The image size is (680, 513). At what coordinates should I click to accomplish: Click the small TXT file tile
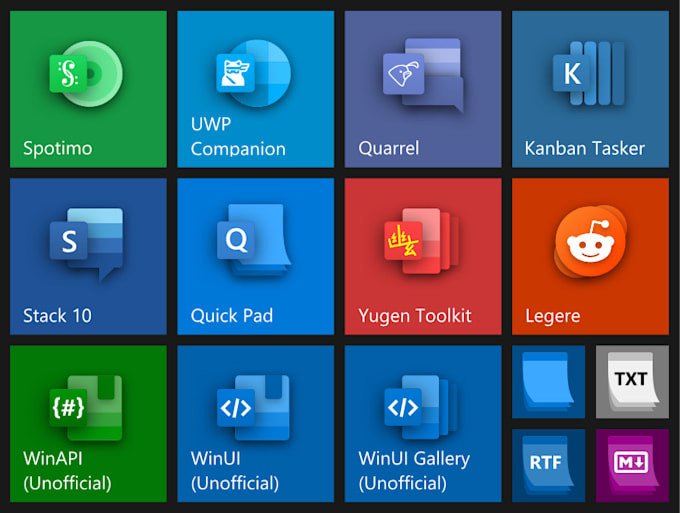click(632, 382)
